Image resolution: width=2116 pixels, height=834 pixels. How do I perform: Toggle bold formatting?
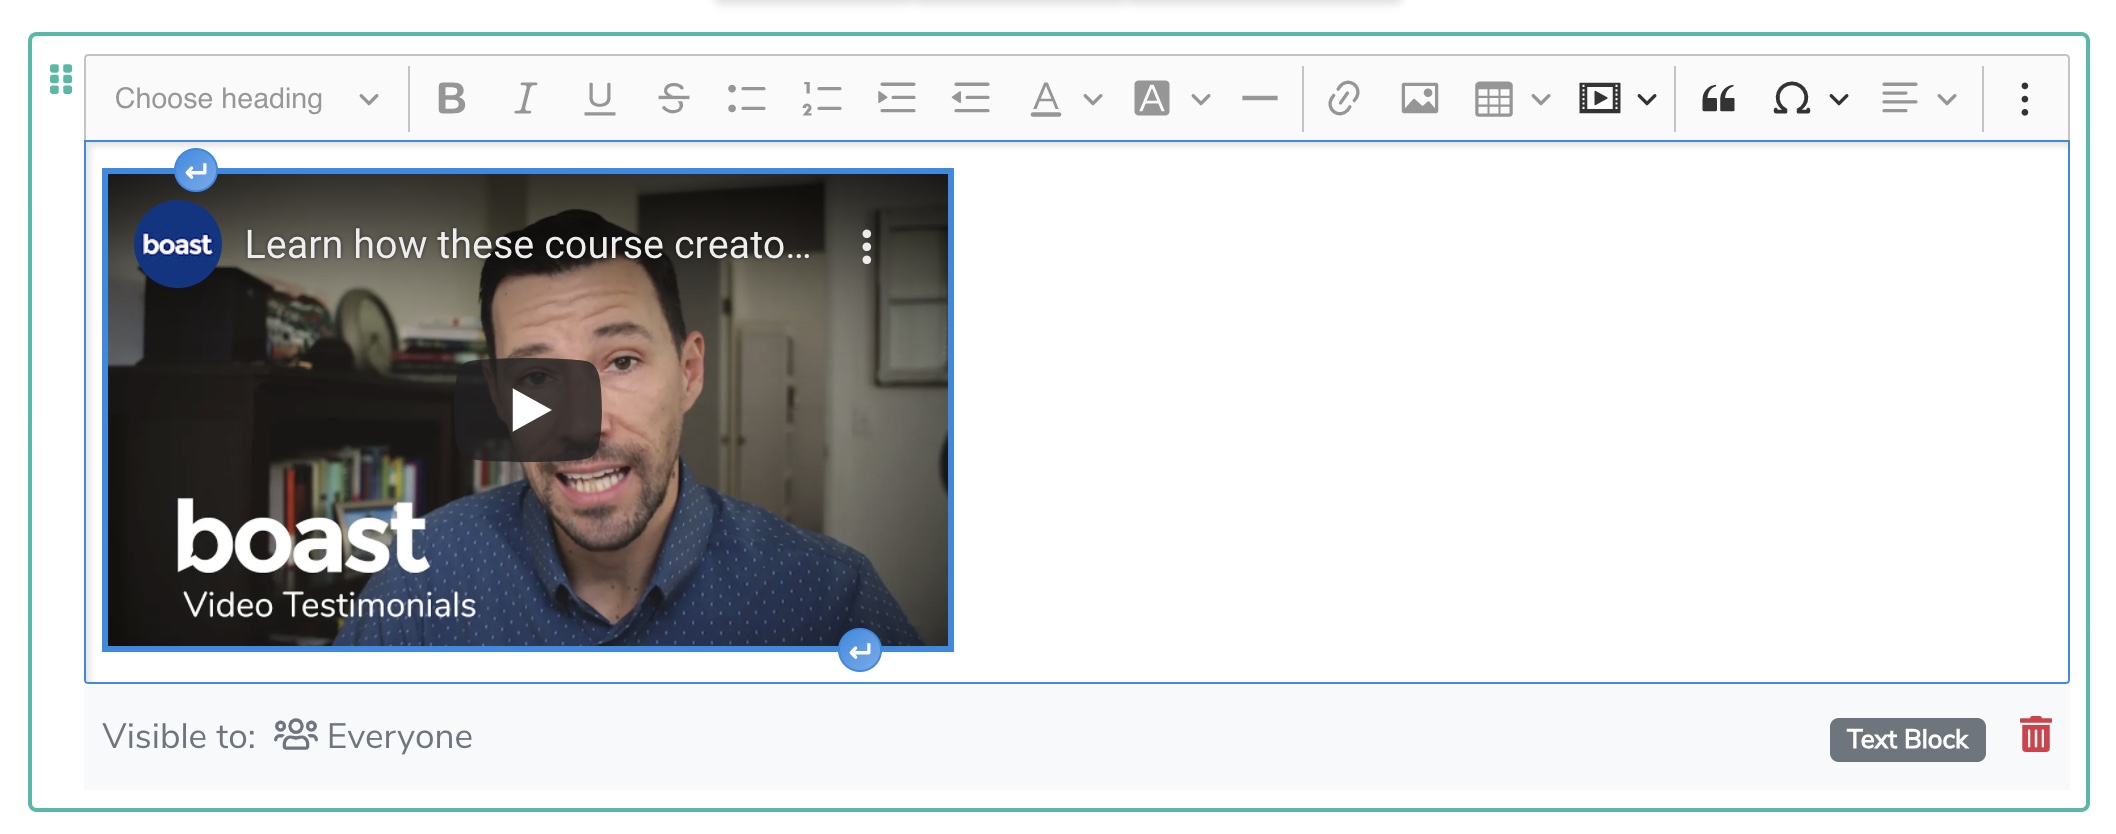(x=451, y=99)
